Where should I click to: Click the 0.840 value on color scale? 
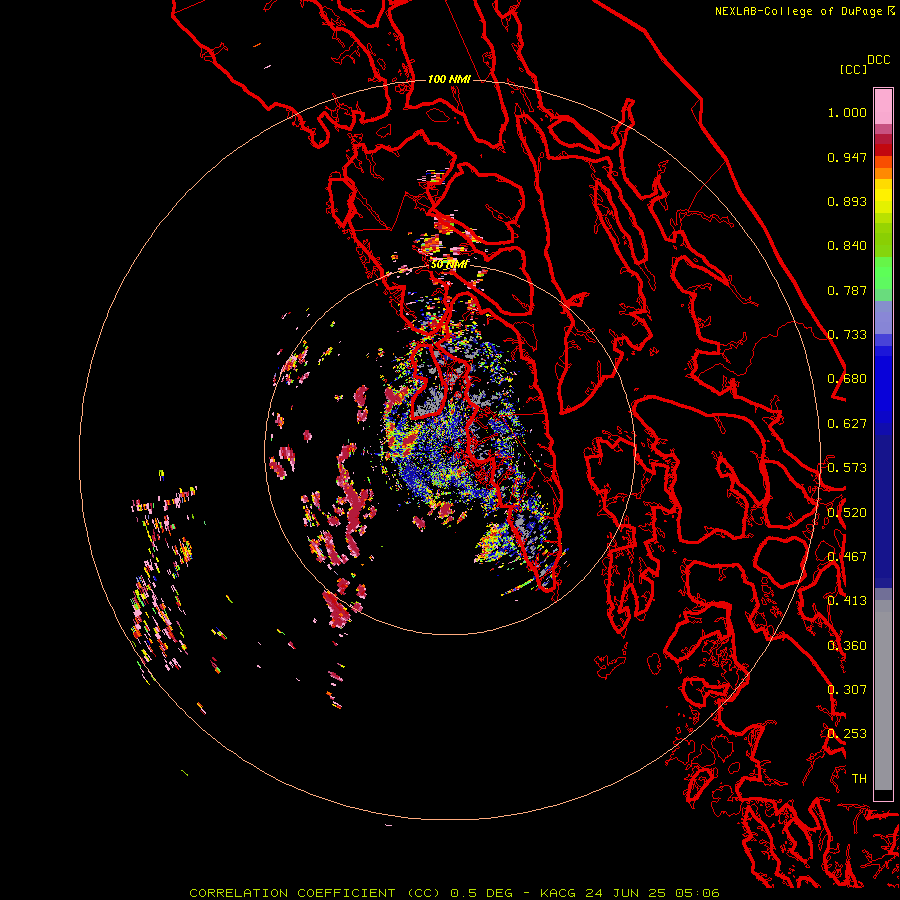[847, 246]
